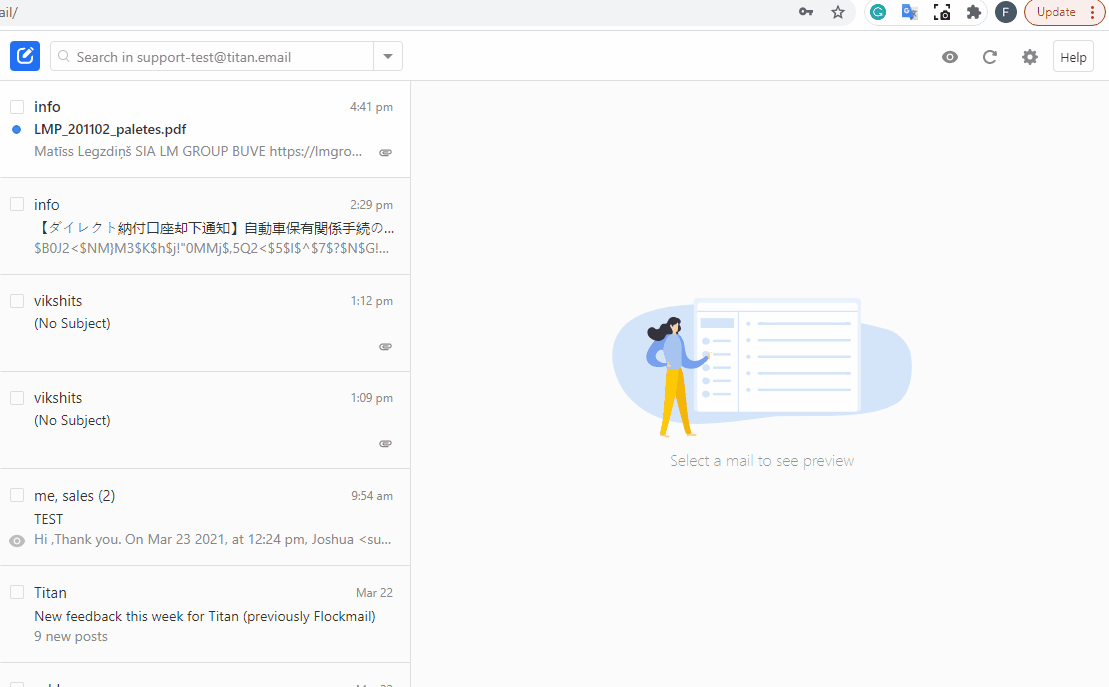Refresh the mailbox with the reload icon
Image resolution: width=1109 pixels, height=687 pixels.
tap(989, 57)
